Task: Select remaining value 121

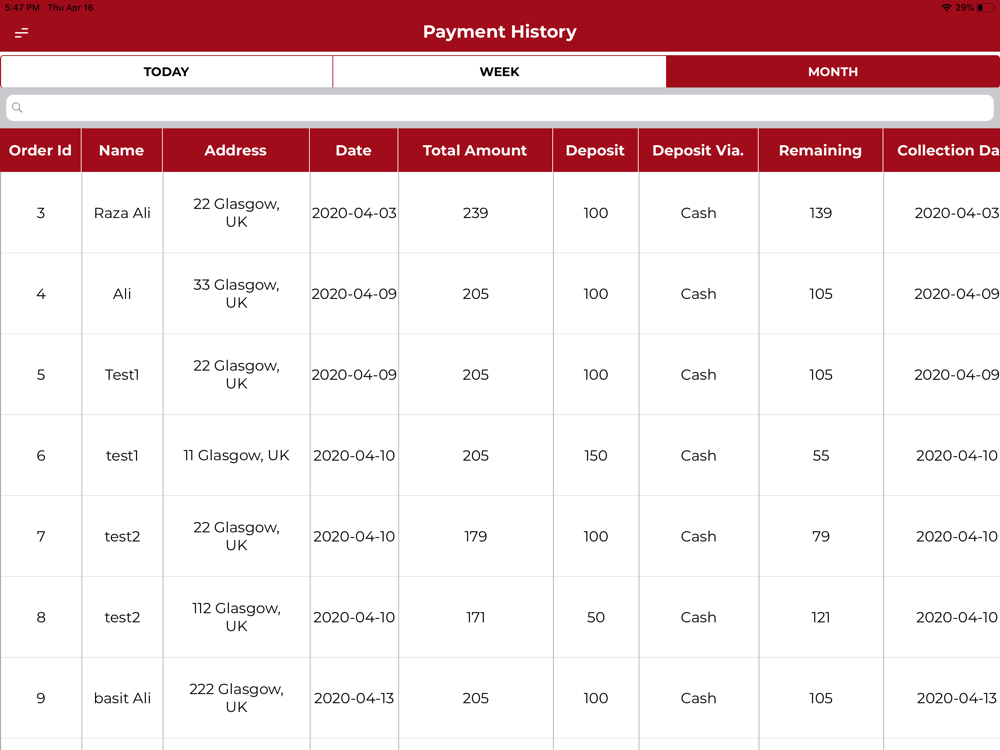Action: pyautogui.click(x=821, y=618)
